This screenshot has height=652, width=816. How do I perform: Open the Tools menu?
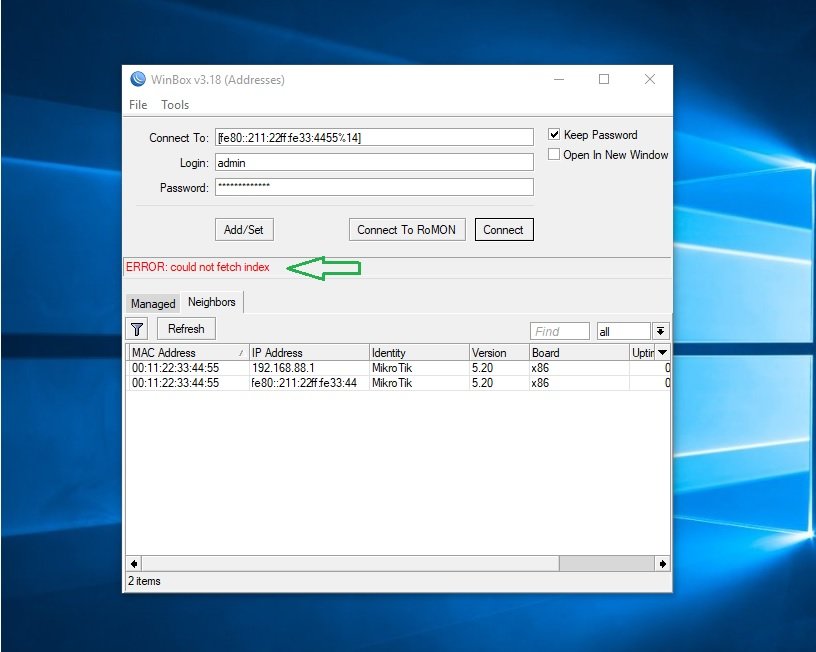point(175,105)
